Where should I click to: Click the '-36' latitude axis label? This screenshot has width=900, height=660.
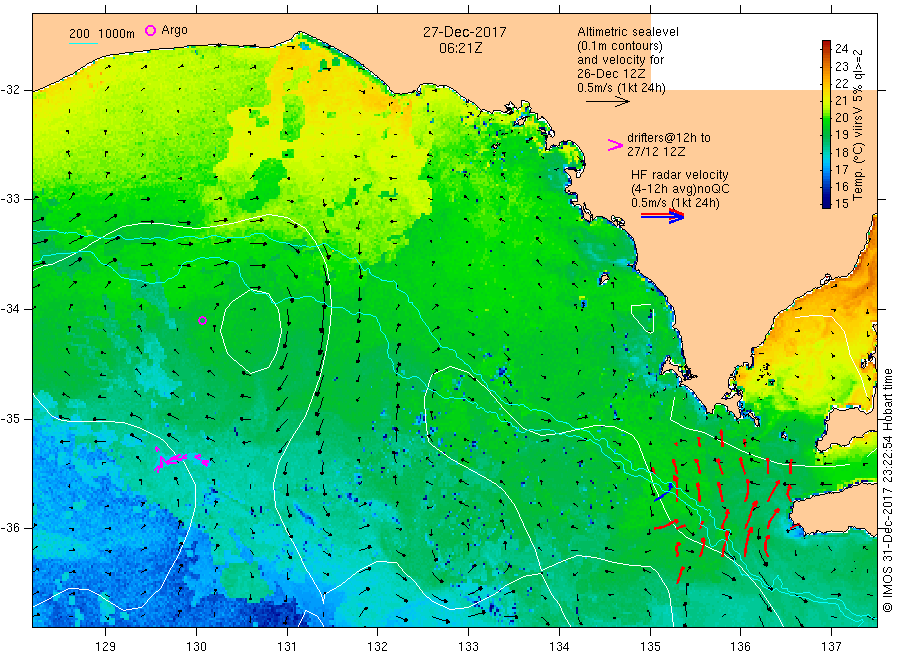[x=10, y=527]
